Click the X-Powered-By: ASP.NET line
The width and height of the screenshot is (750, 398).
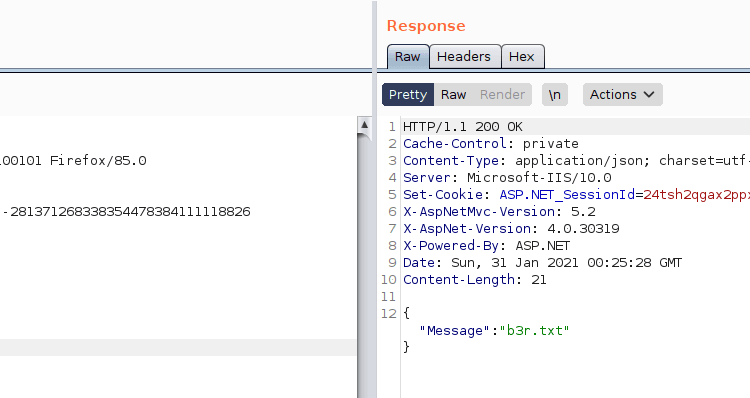pos(486,245)
